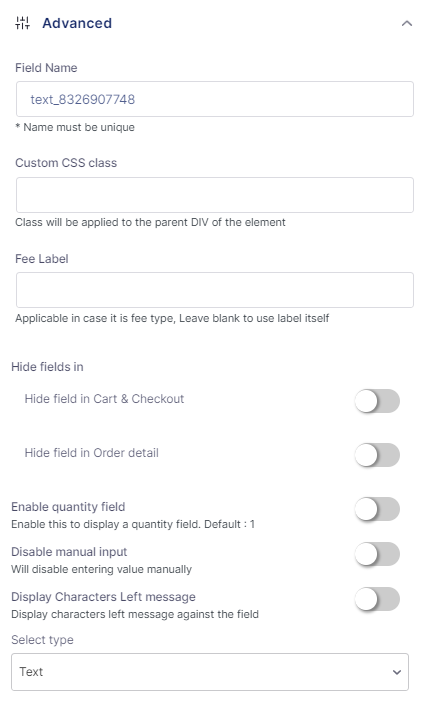Click the Advanced section heading text
The height and width of the screenshot is (712, 426).
pos(77,23)
